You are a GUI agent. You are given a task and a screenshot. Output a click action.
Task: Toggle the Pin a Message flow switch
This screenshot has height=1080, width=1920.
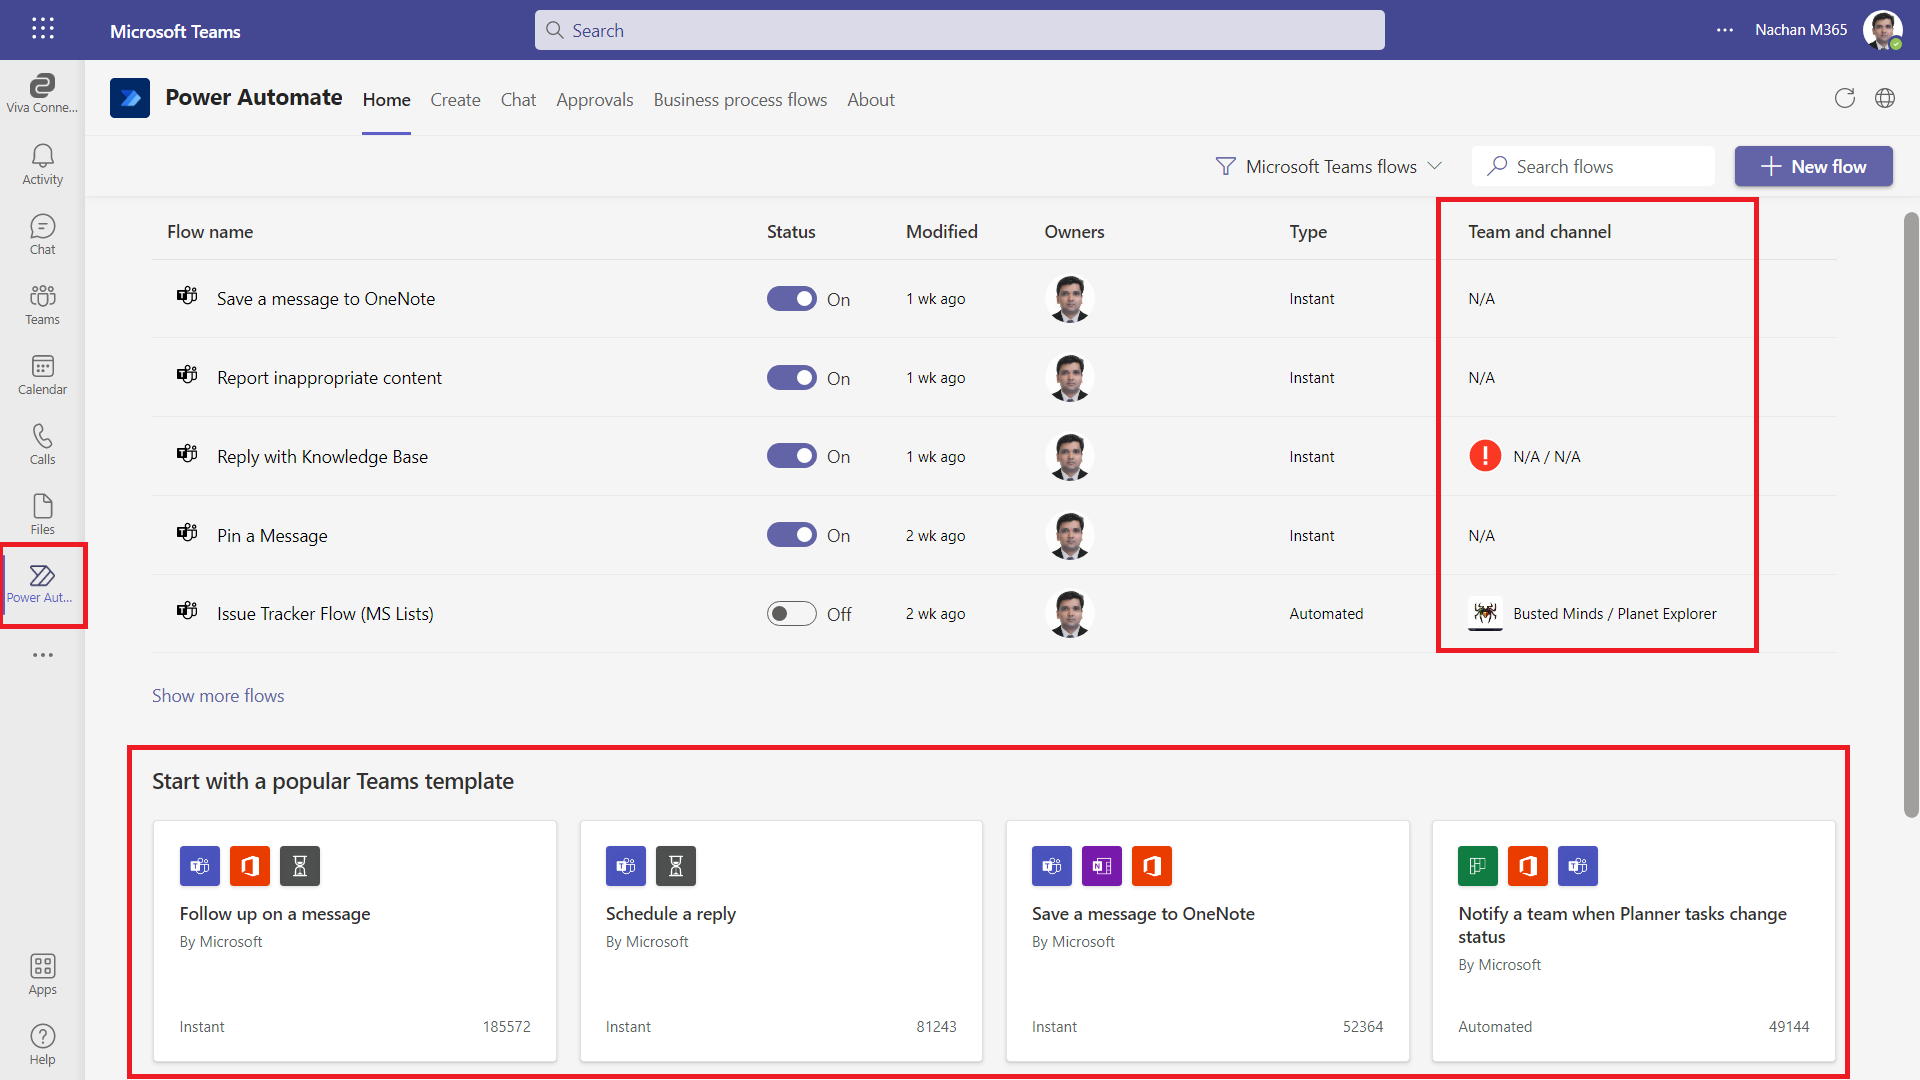click(792, 535)
